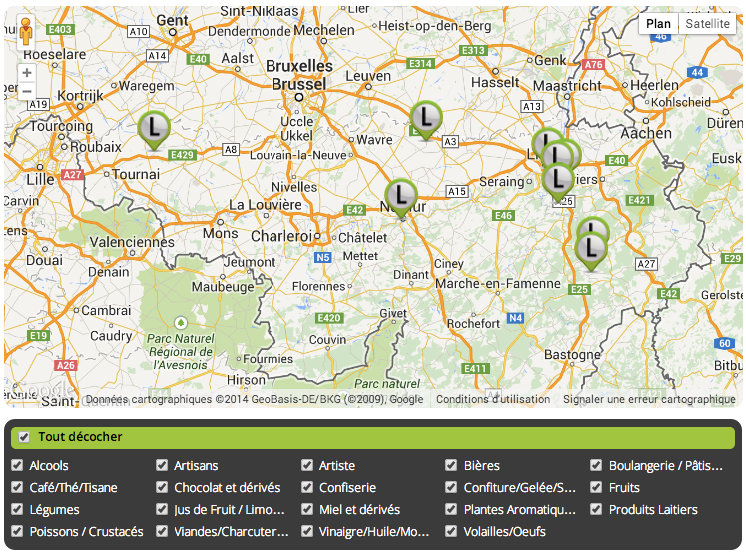The width and height of the screenshot is (746, 554).
Task: Toggle the Poissons / Crustacés checkbox
Action: point(17,531)
